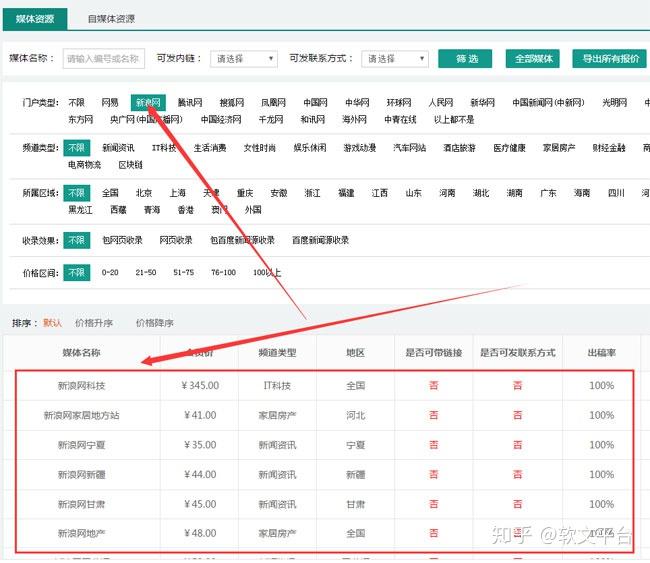Select the 人民网 portal filter

coord(441,102)
